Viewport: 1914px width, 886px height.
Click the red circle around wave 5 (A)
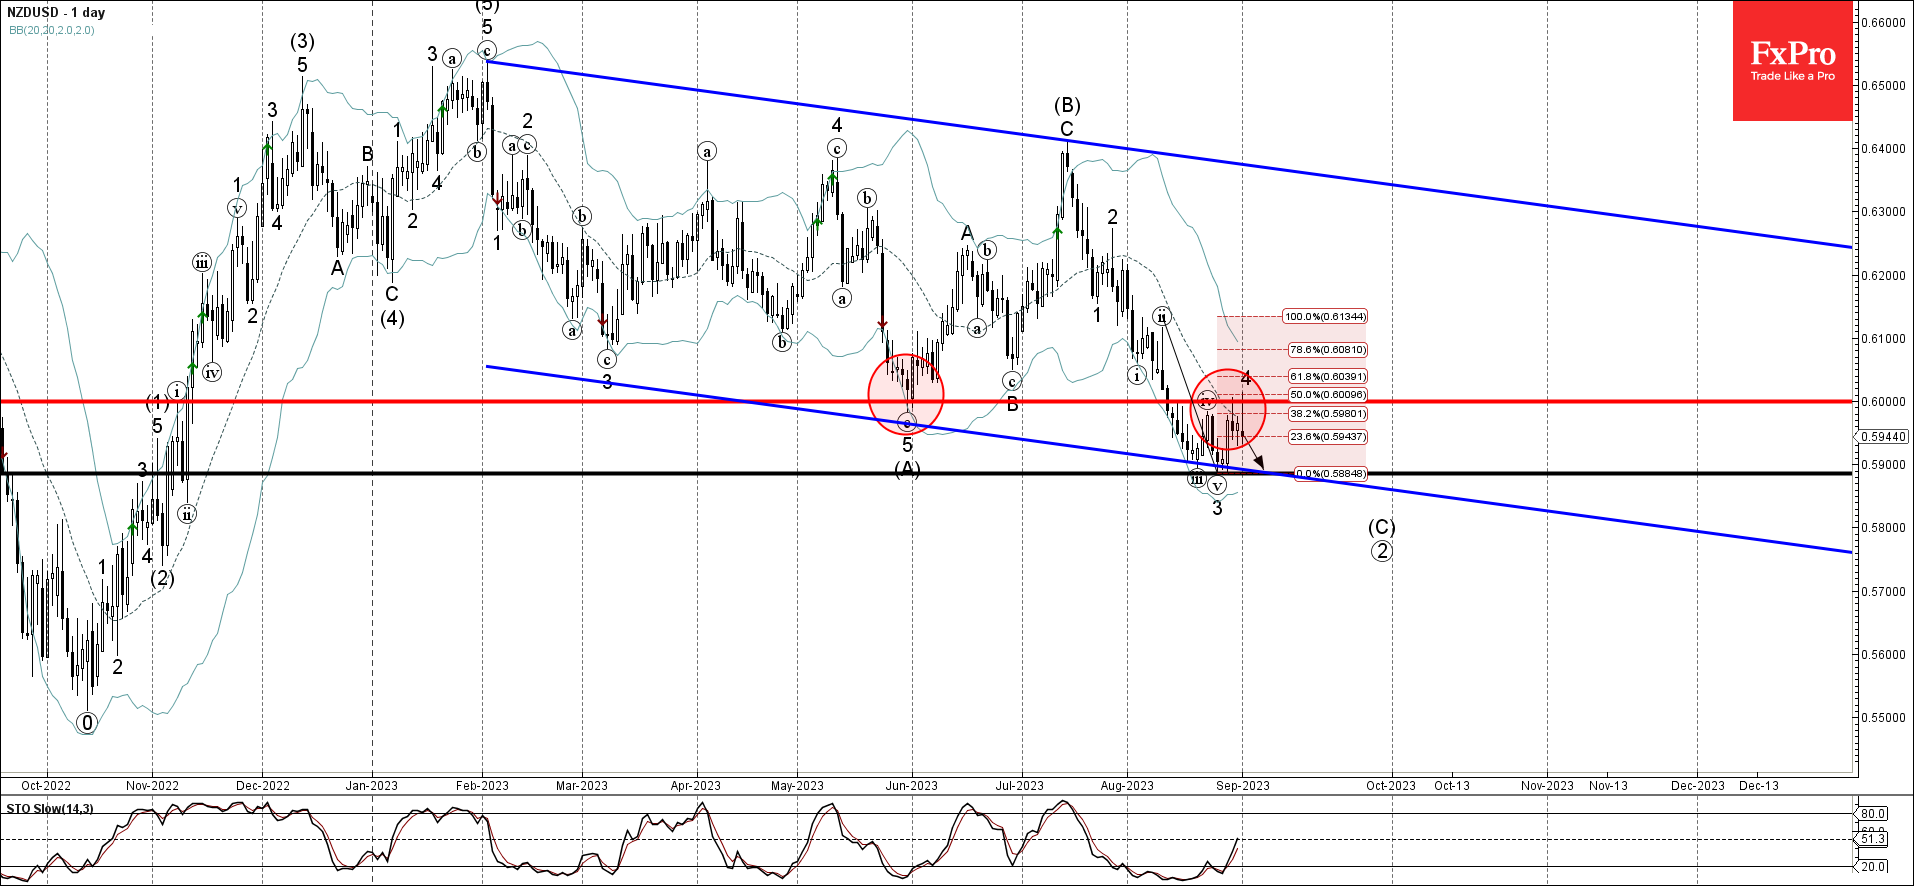pyautogui.click(x=906, y=394)
